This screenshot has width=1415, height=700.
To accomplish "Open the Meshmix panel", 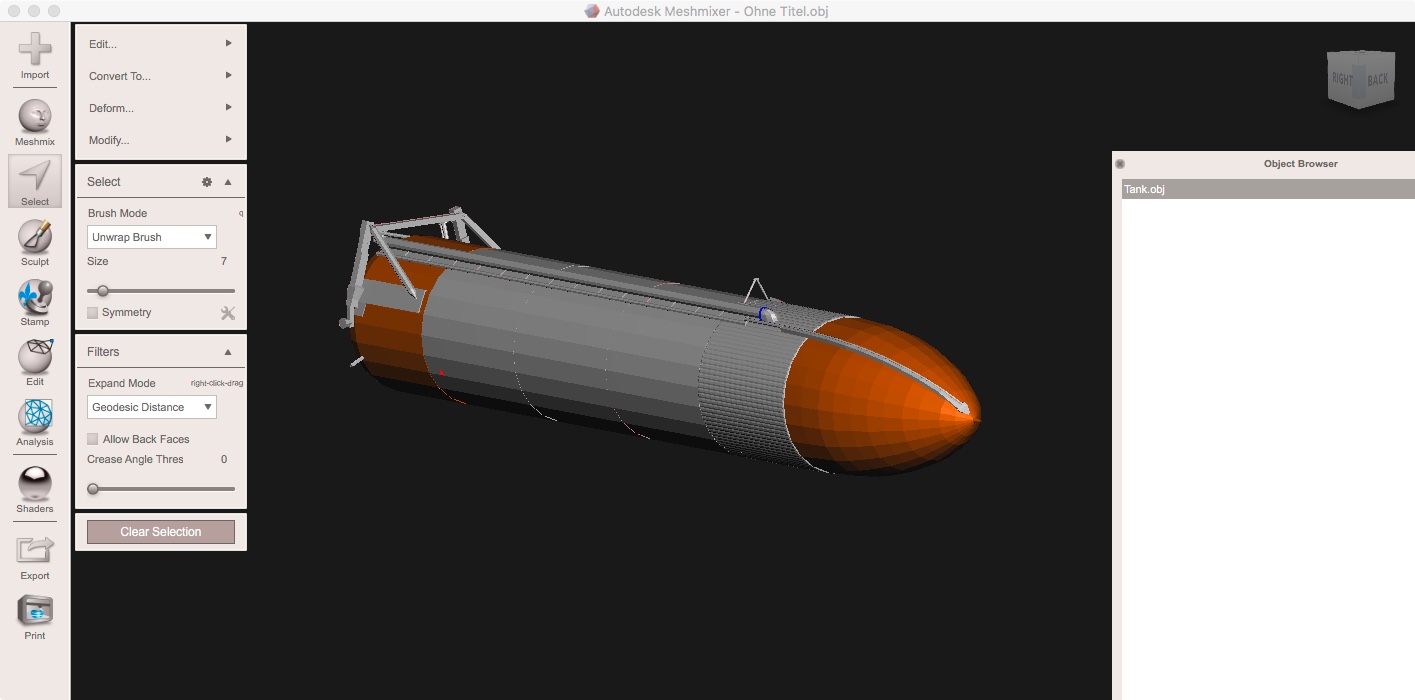I will [34, 120].
